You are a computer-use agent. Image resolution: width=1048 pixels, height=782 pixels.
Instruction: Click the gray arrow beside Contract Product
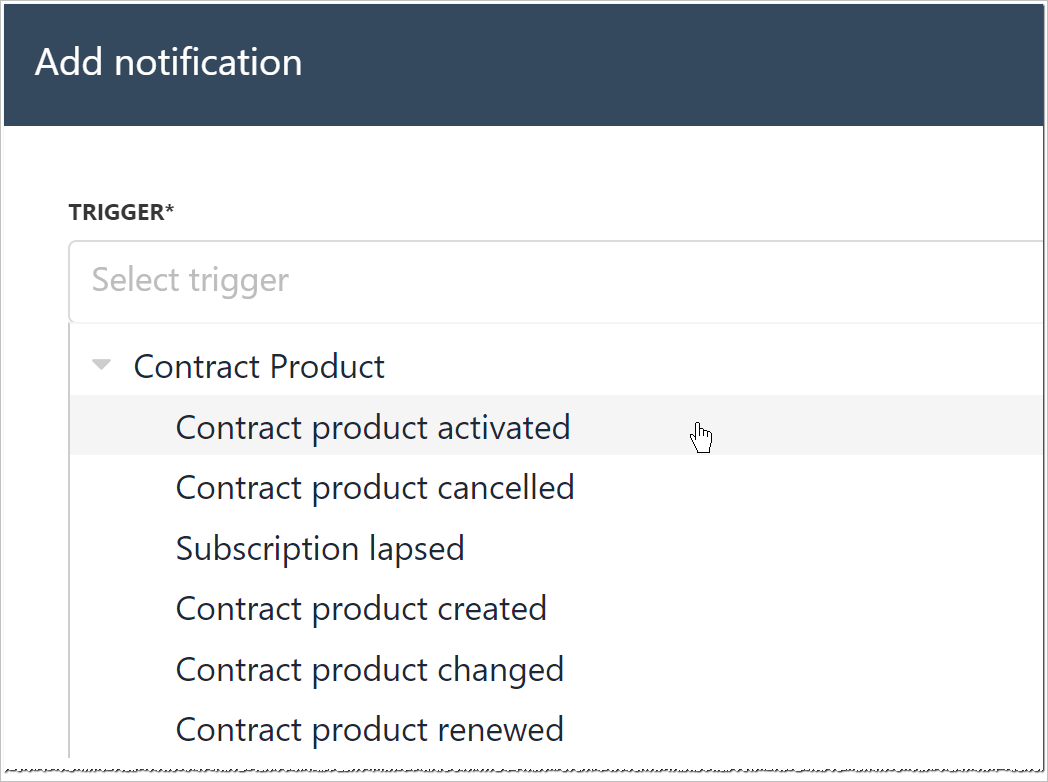click(101, 366)
